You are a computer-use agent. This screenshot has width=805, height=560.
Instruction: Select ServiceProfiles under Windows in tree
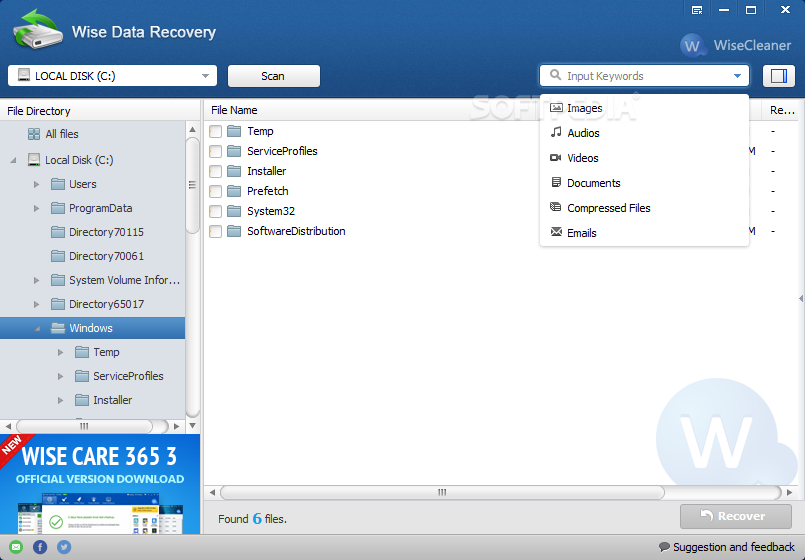click(x=128, y=376)
